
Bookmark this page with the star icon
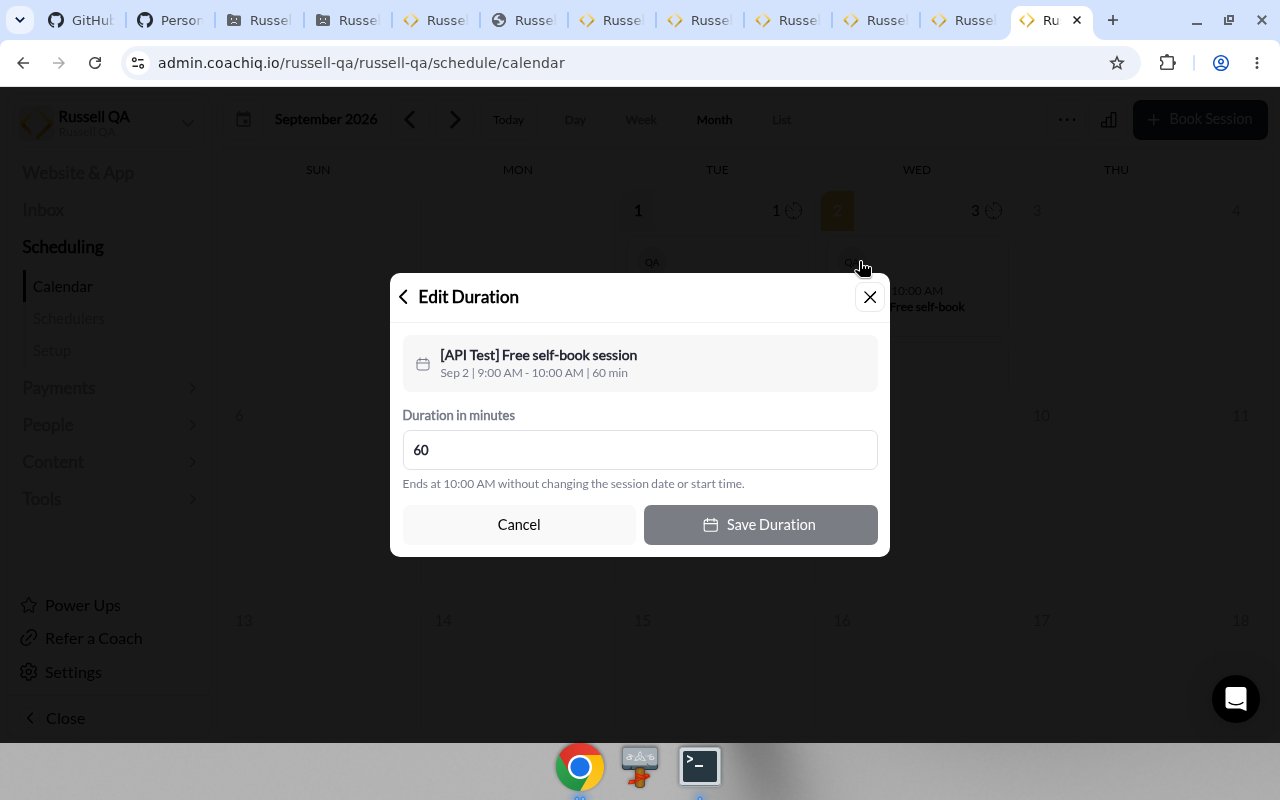1117,63
